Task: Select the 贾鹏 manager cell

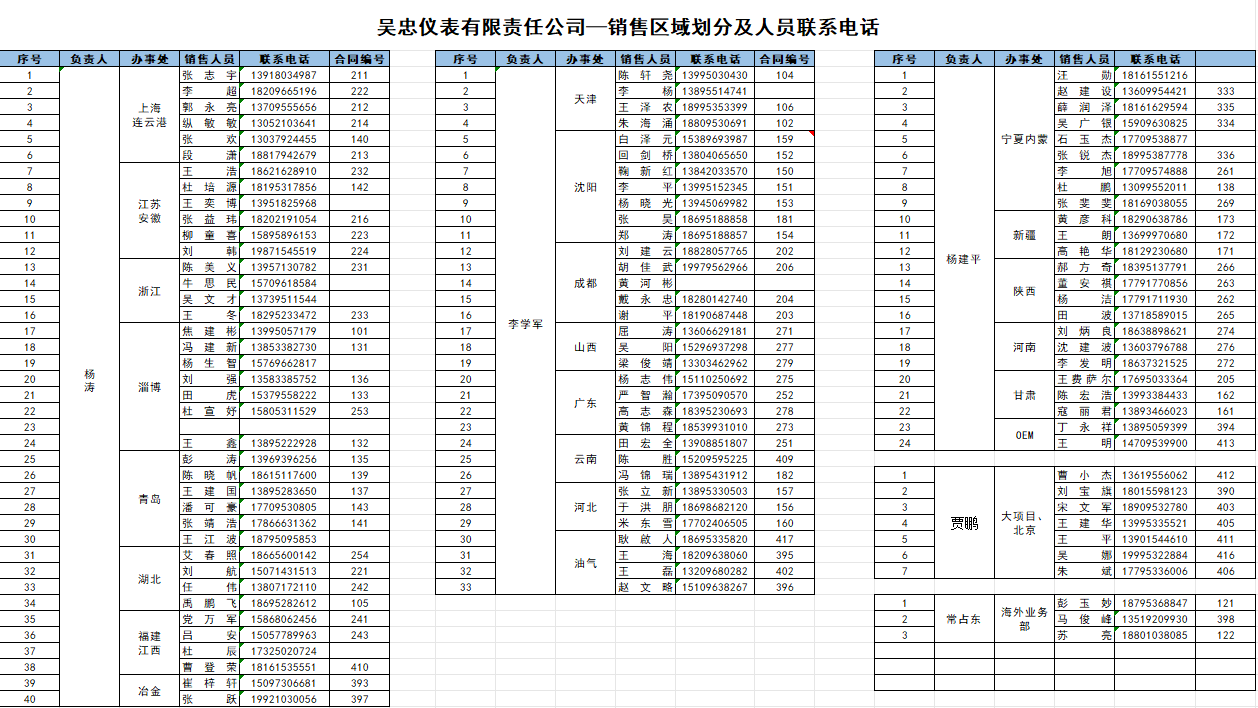Action: [964, 523]
